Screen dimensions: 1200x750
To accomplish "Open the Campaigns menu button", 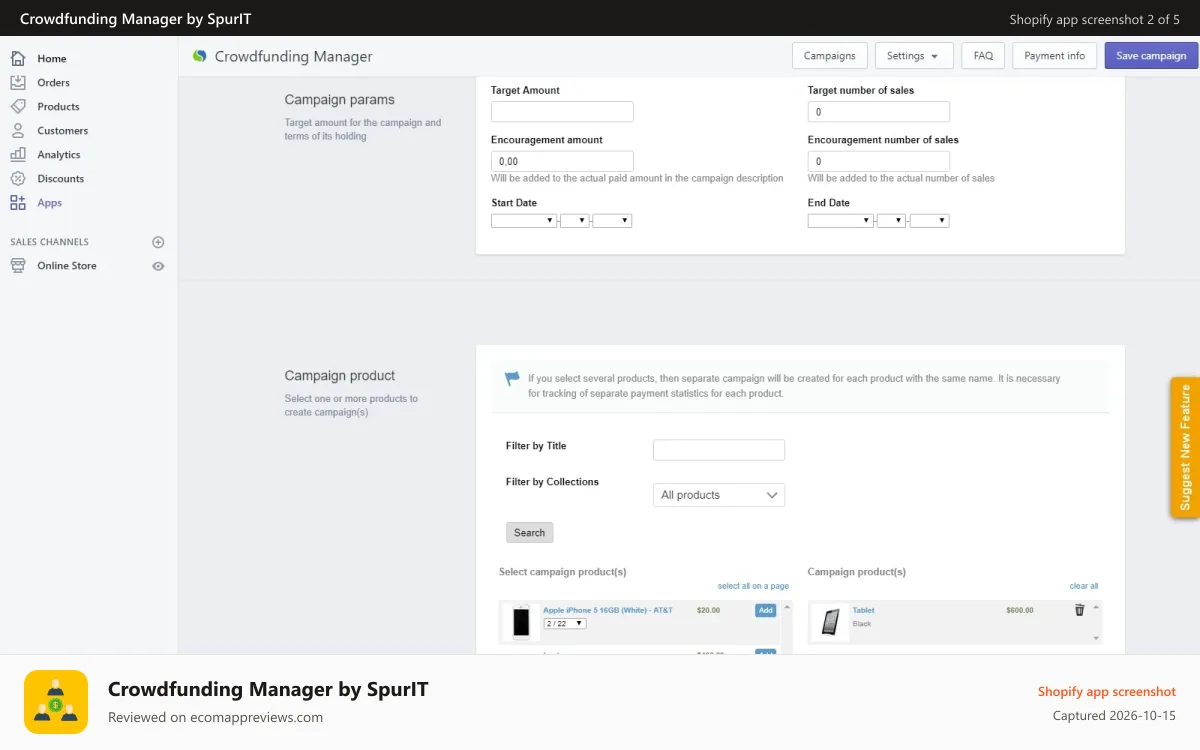I will point(830,56).
